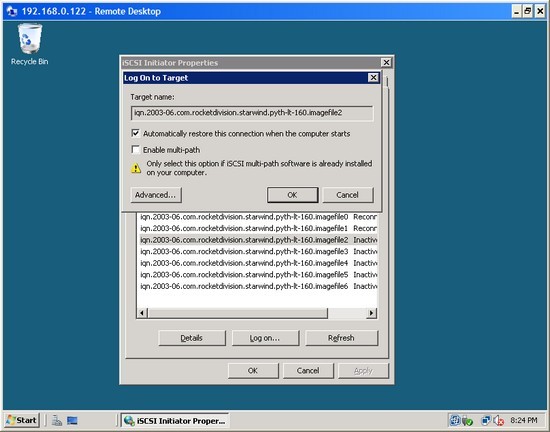Screen dimensions: 550x432
Task: Uncheck automatically restore this connection checkbox
Action: point(135,133)
